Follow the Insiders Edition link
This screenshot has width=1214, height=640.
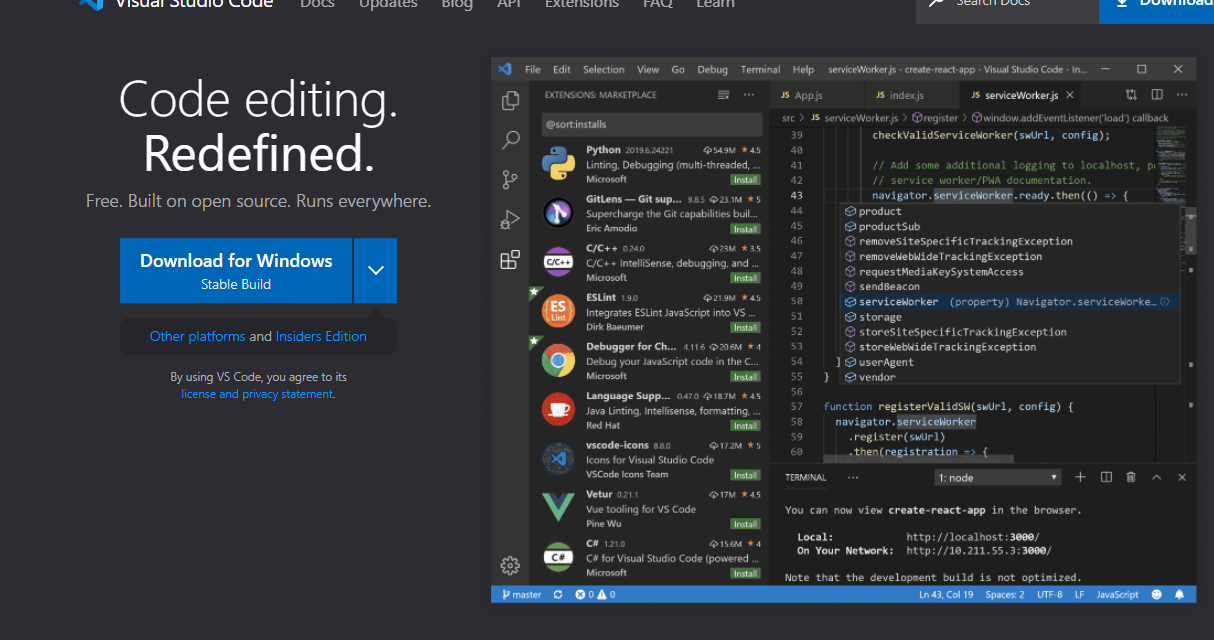[x=321, y=336]
